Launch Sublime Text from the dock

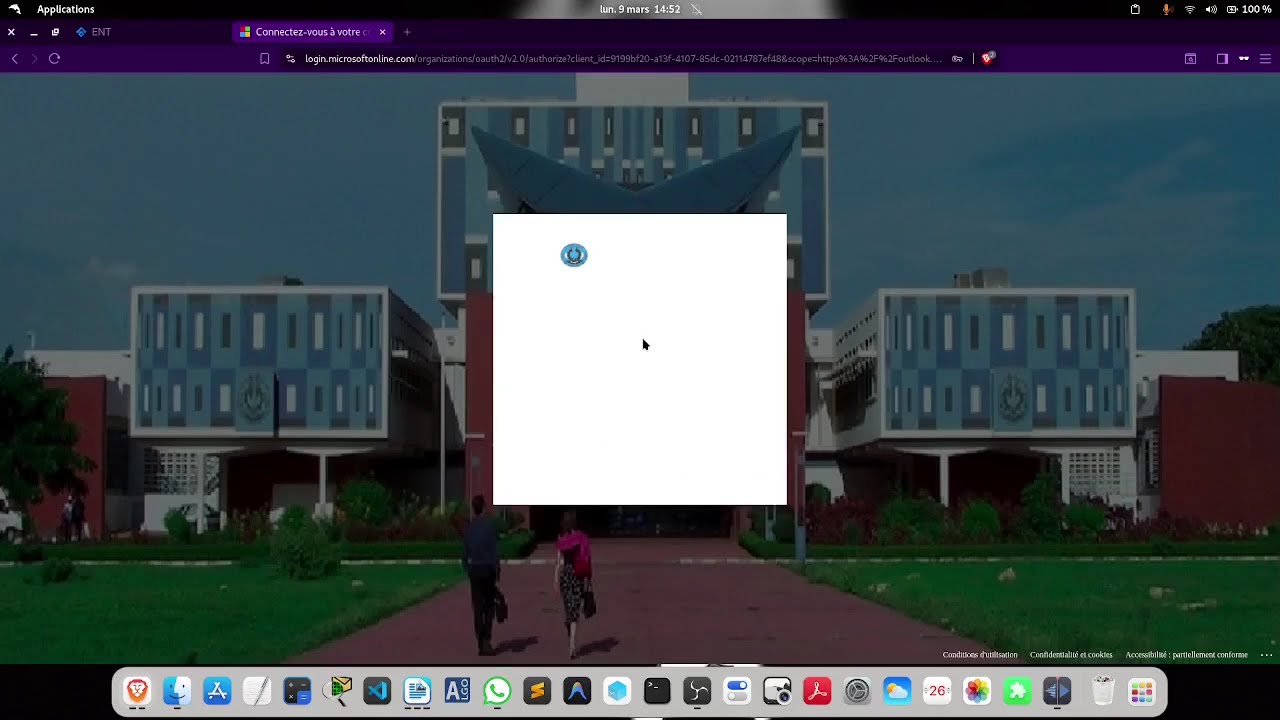pos(537,691)
